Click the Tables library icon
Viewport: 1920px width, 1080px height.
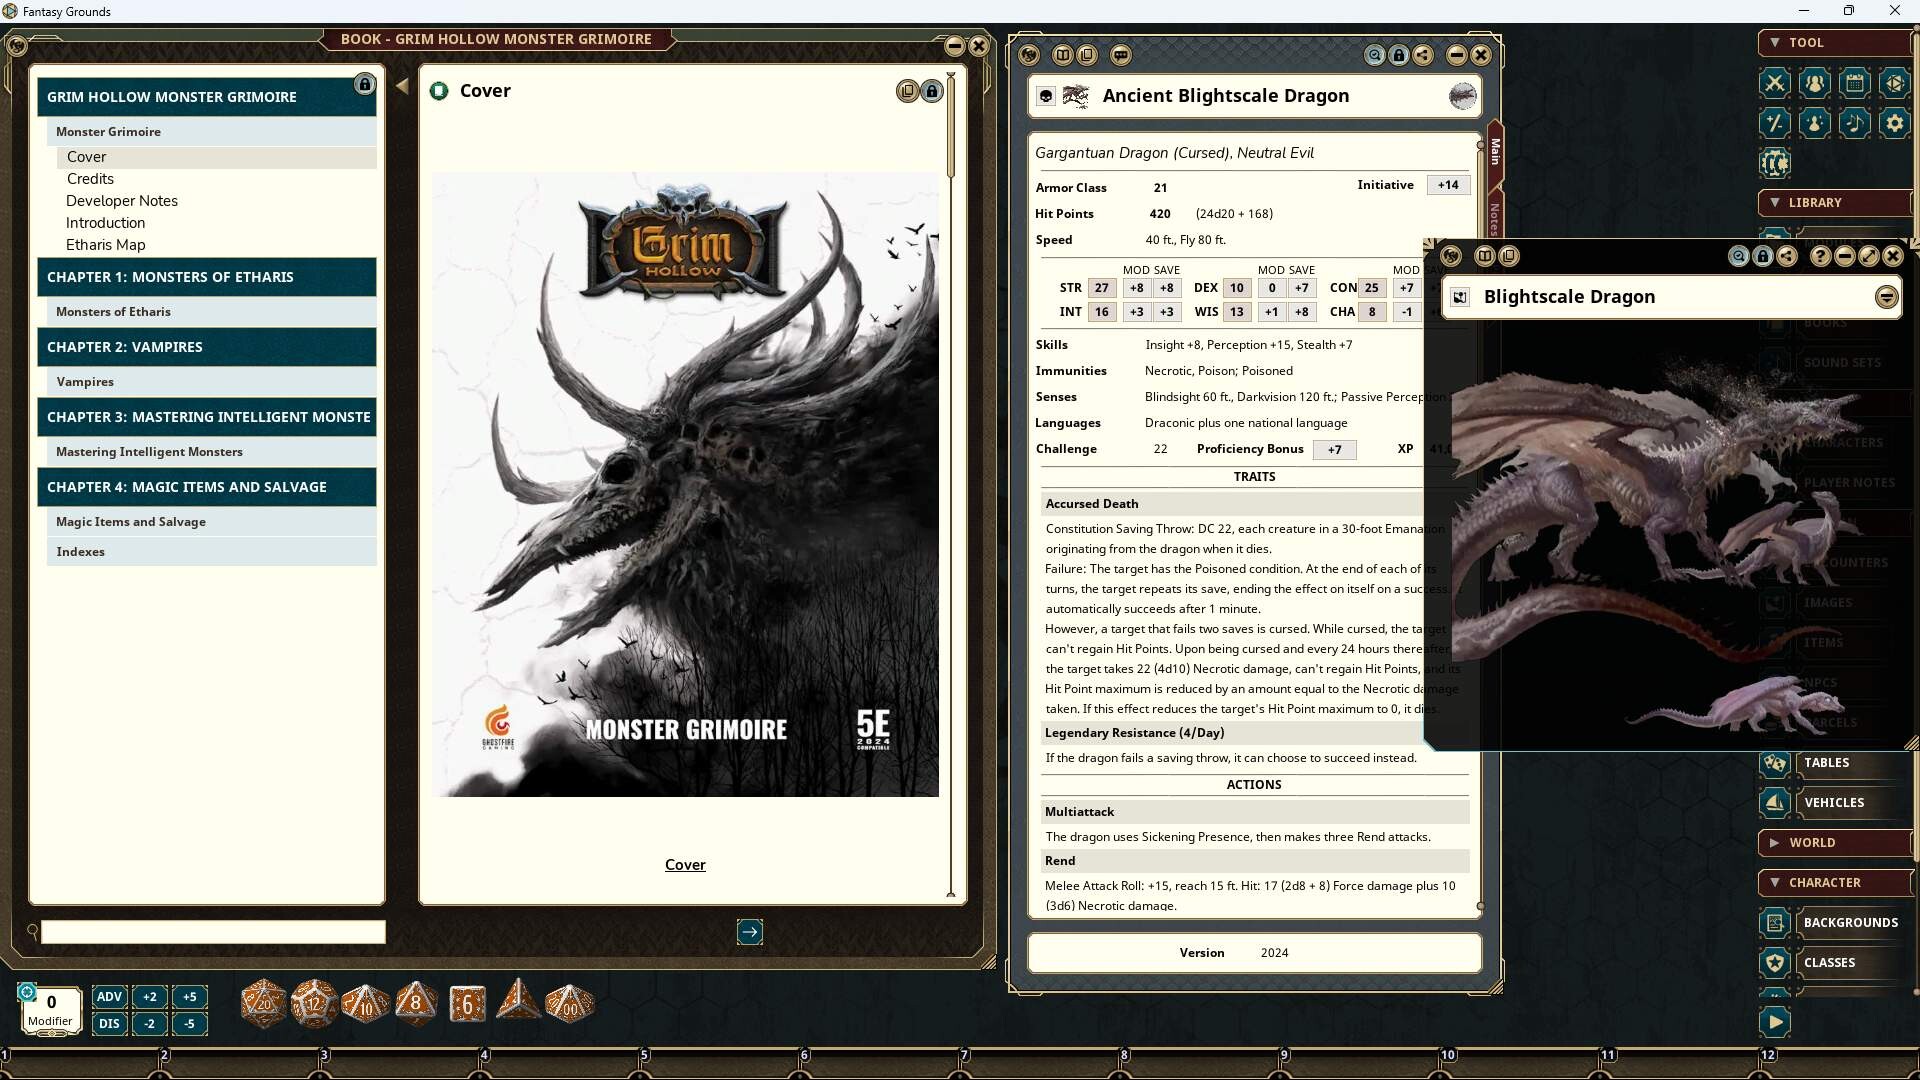(x=1775, y=763)
